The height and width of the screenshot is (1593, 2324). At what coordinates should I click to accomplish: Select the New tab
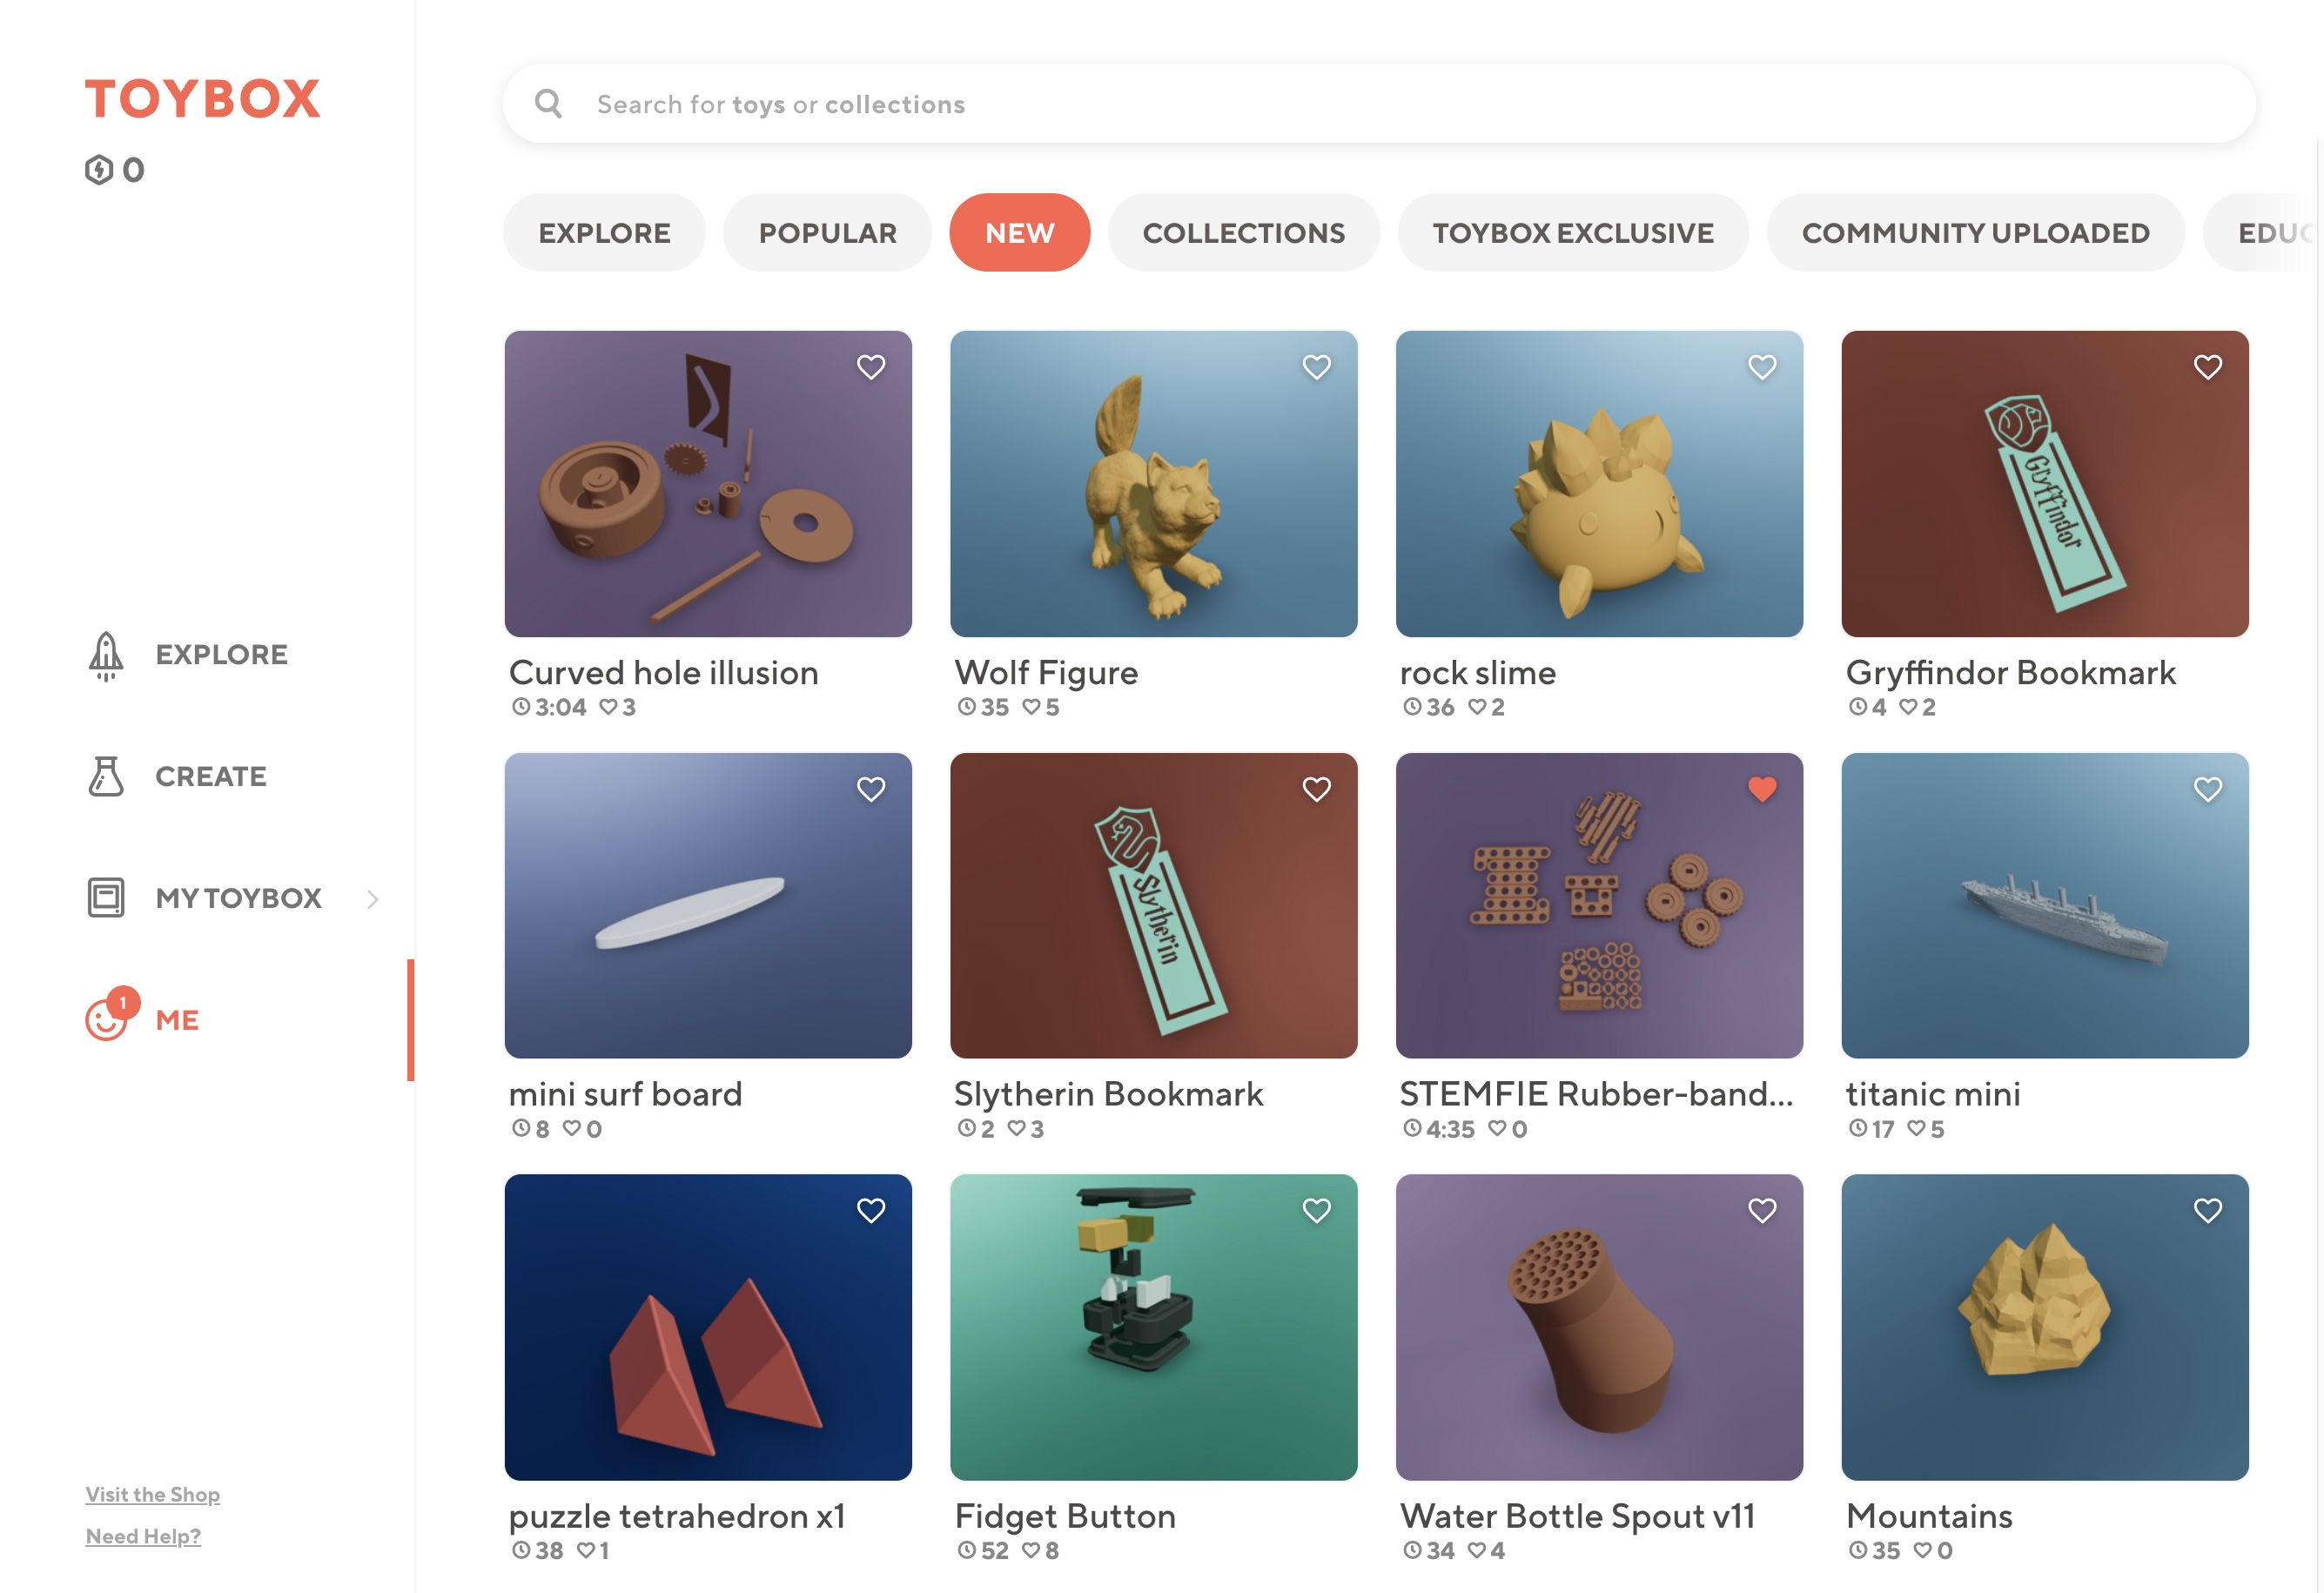tap(1019, 233)
